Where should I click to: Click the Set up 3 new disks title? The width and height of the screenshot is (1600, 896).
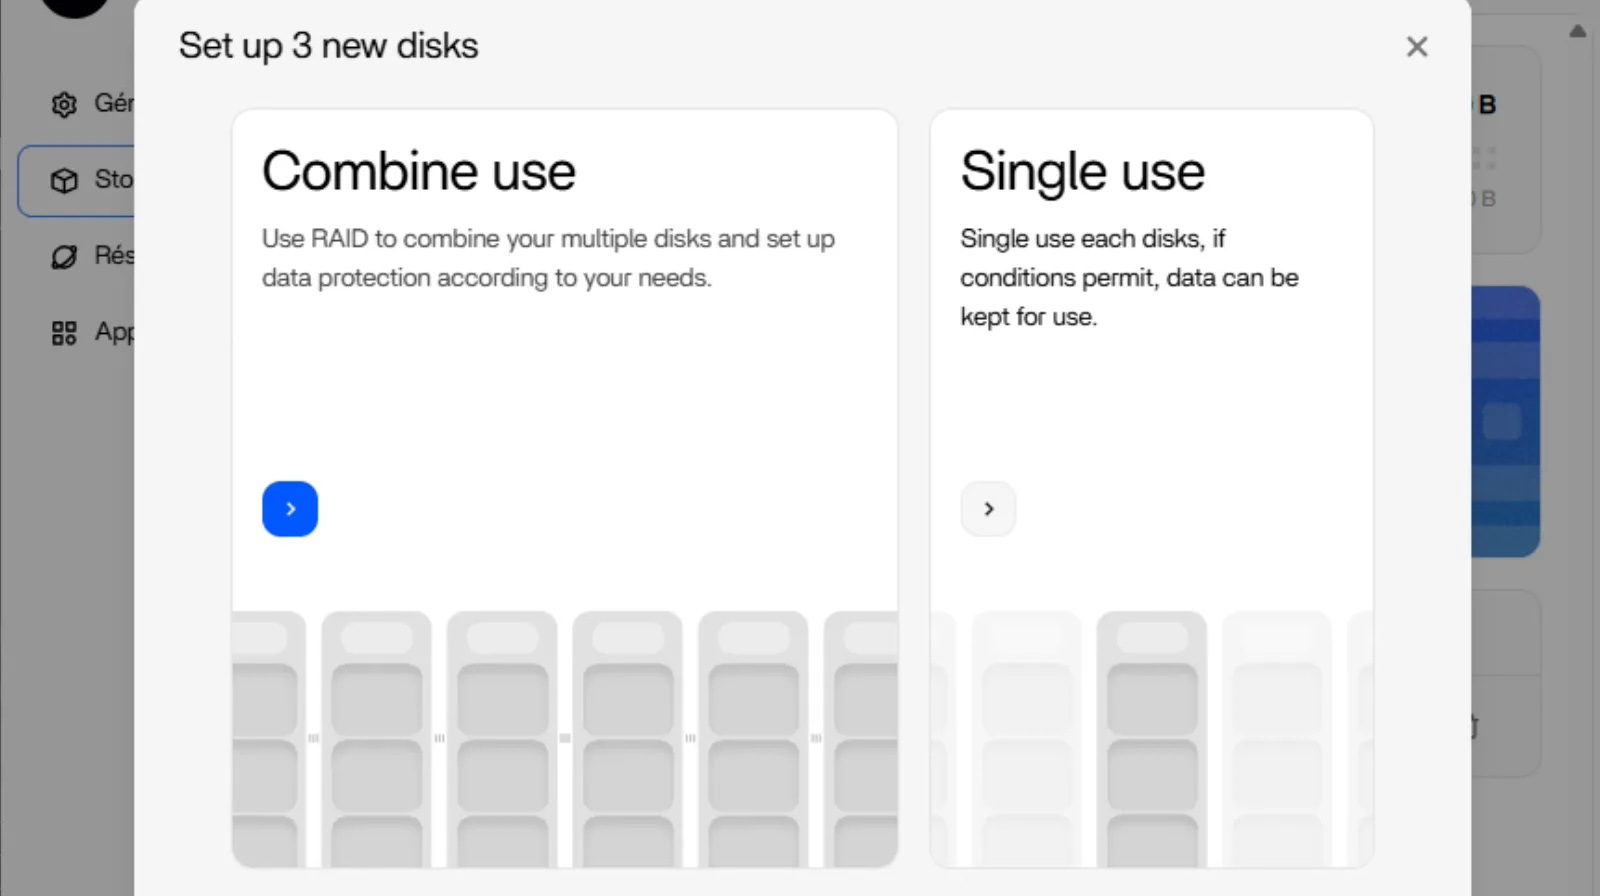tap(328, 46)
